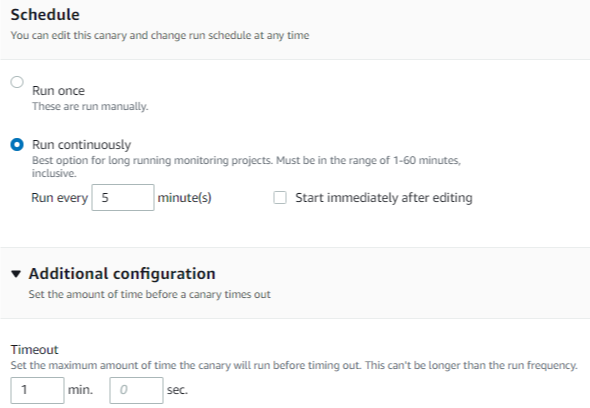Click the Schedule section heading

coord(45,15)
